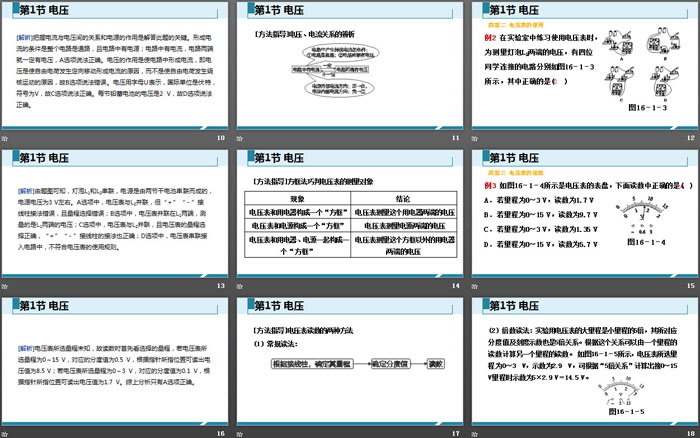
Task: Click the animation star icon under slide 13
Action: [x=5, y=286]
